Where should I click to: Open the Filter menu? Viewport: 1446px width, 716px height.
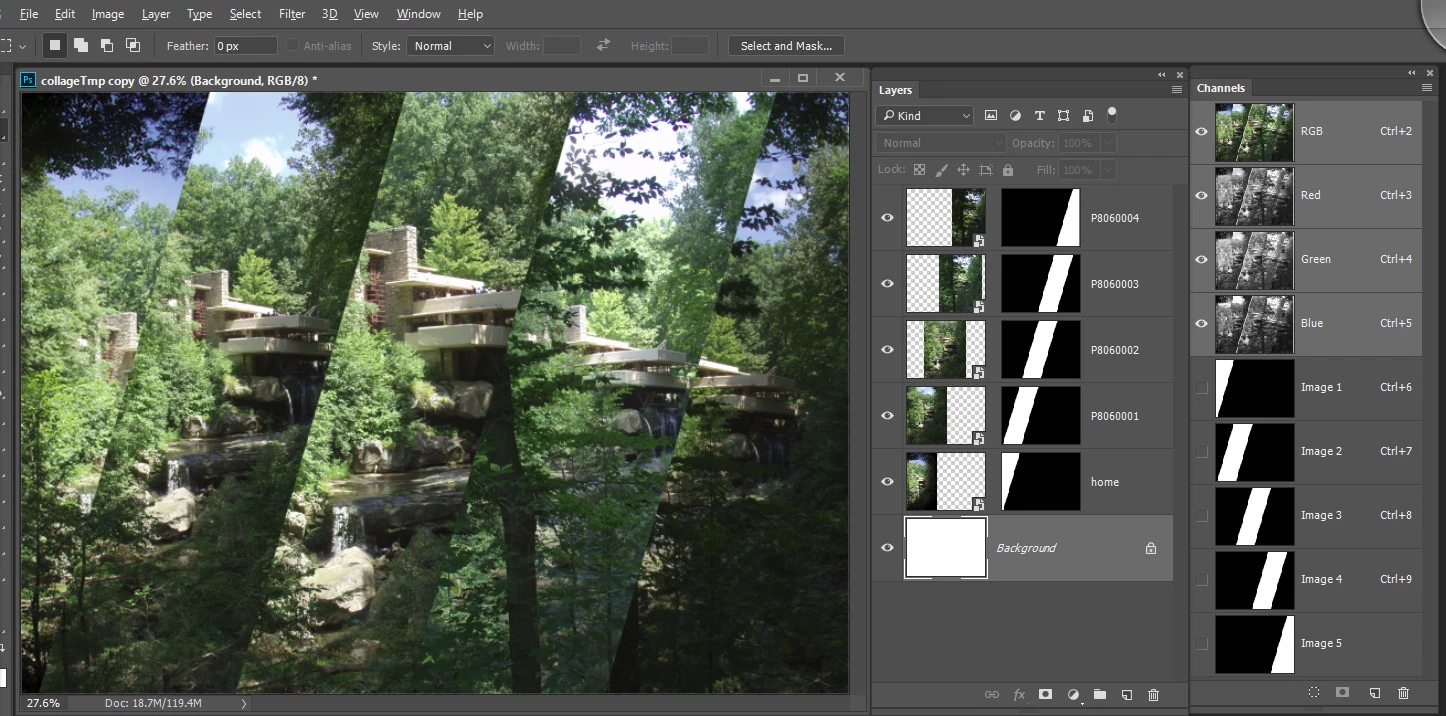pyautogui.click(x=292, y=14)
